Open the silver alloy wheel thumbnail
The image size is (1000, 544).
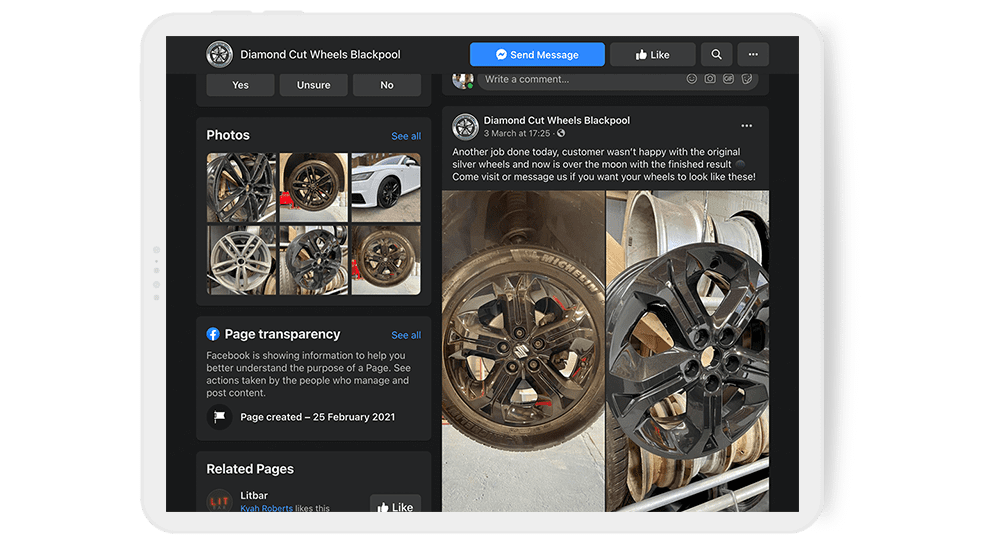tap(242, 260)
